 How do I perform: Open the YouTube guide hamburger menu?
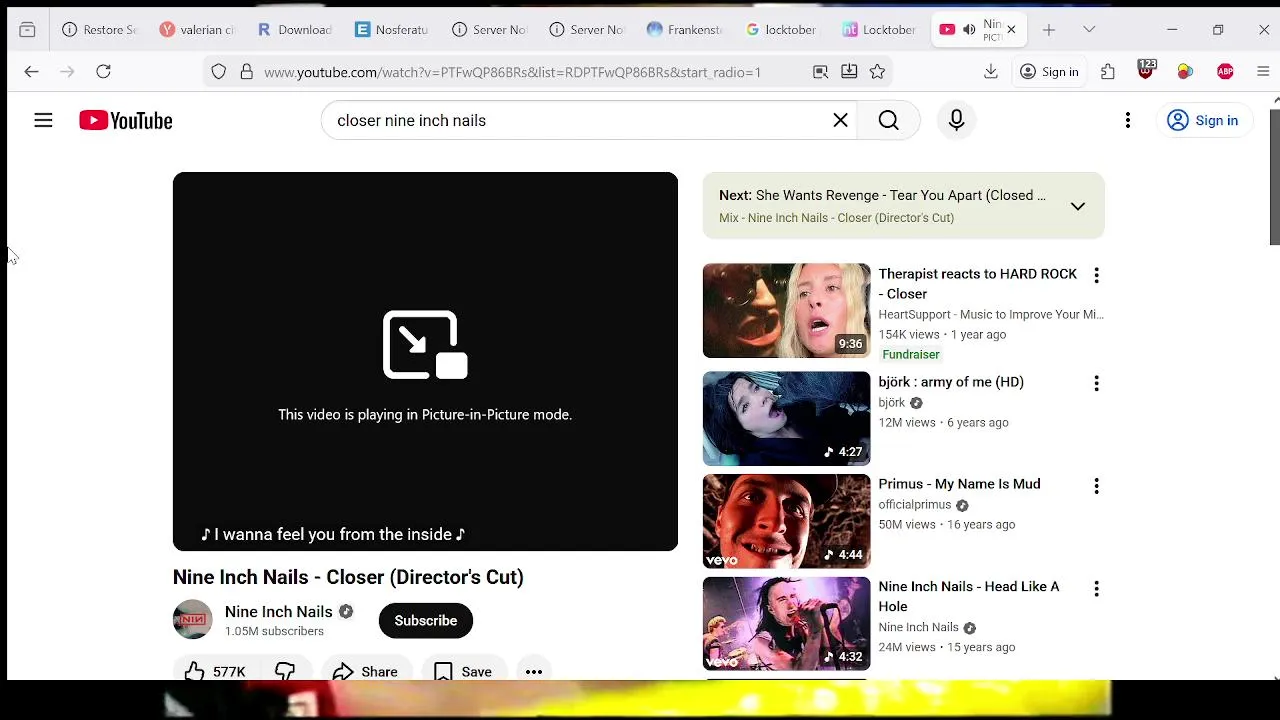[x=43, y=120]
